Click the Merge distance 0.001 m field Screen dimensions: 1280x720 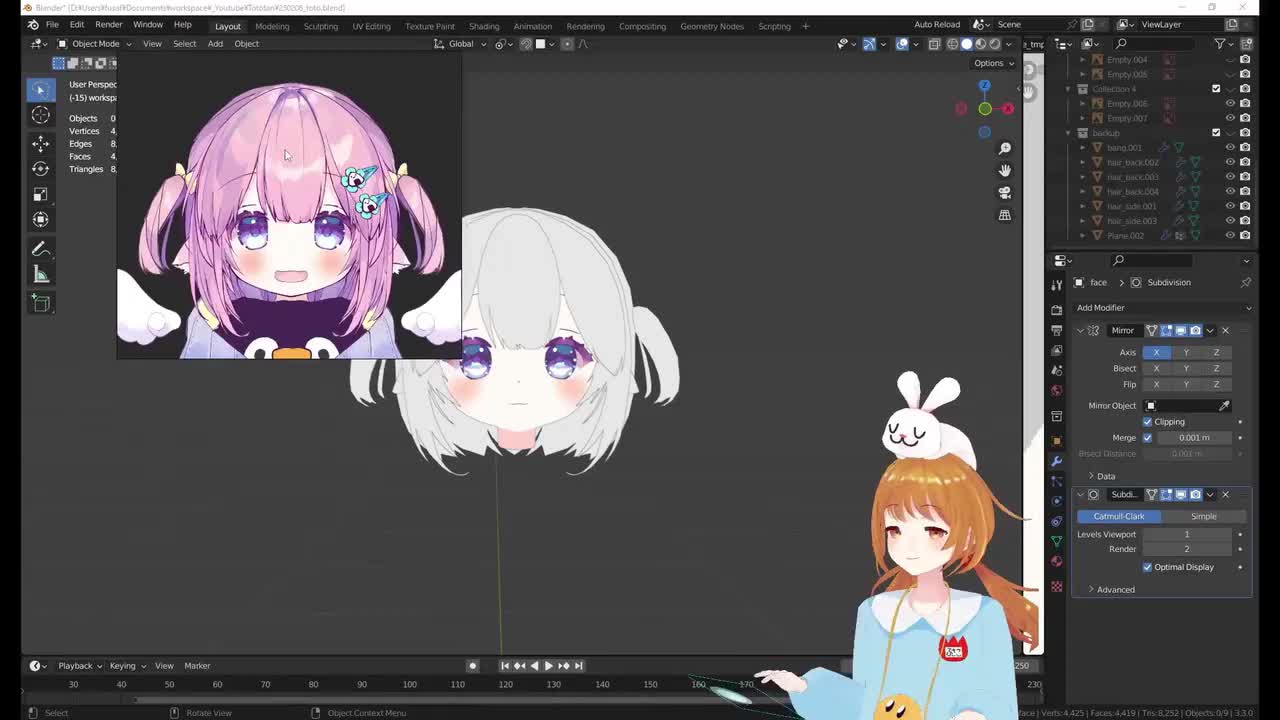point(1194,437)
